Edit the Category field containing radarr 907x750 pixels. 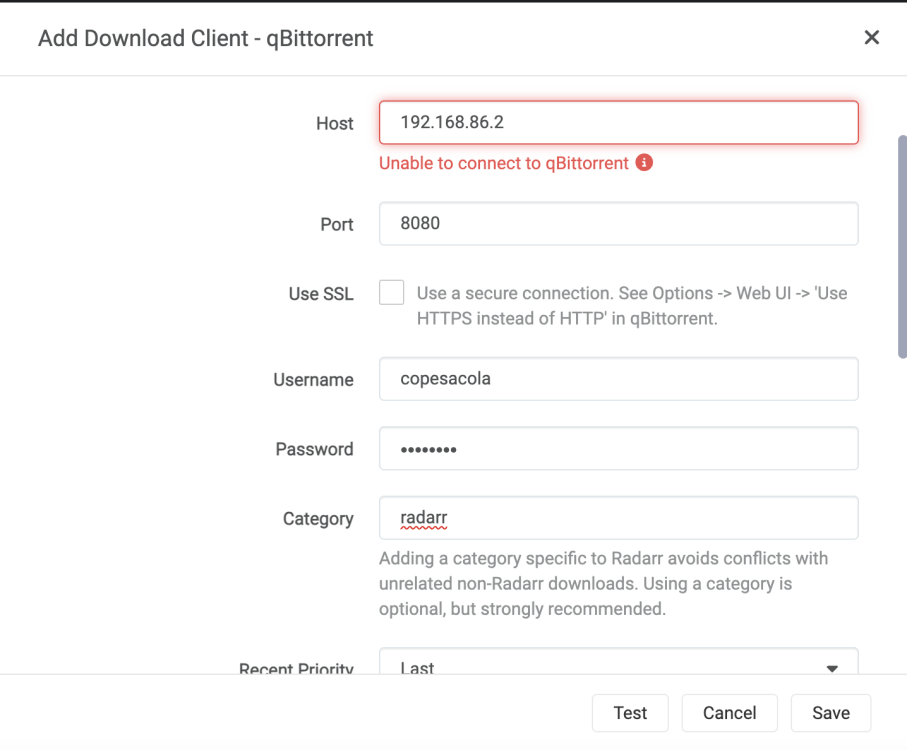pyautogui.click(x=618, y=518)
